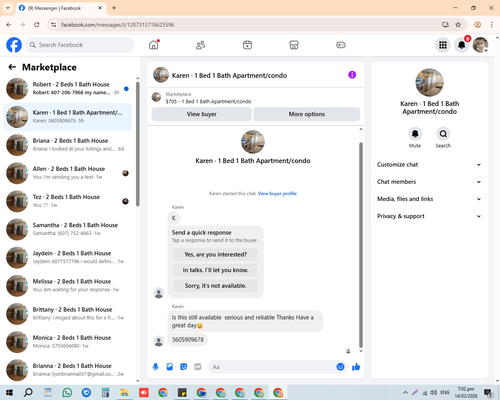The image size is (500, 400).
Task: Open Robert - 2 Beds 1 Bath House chat
Action: pyautogui.click(x=68, y=89)
